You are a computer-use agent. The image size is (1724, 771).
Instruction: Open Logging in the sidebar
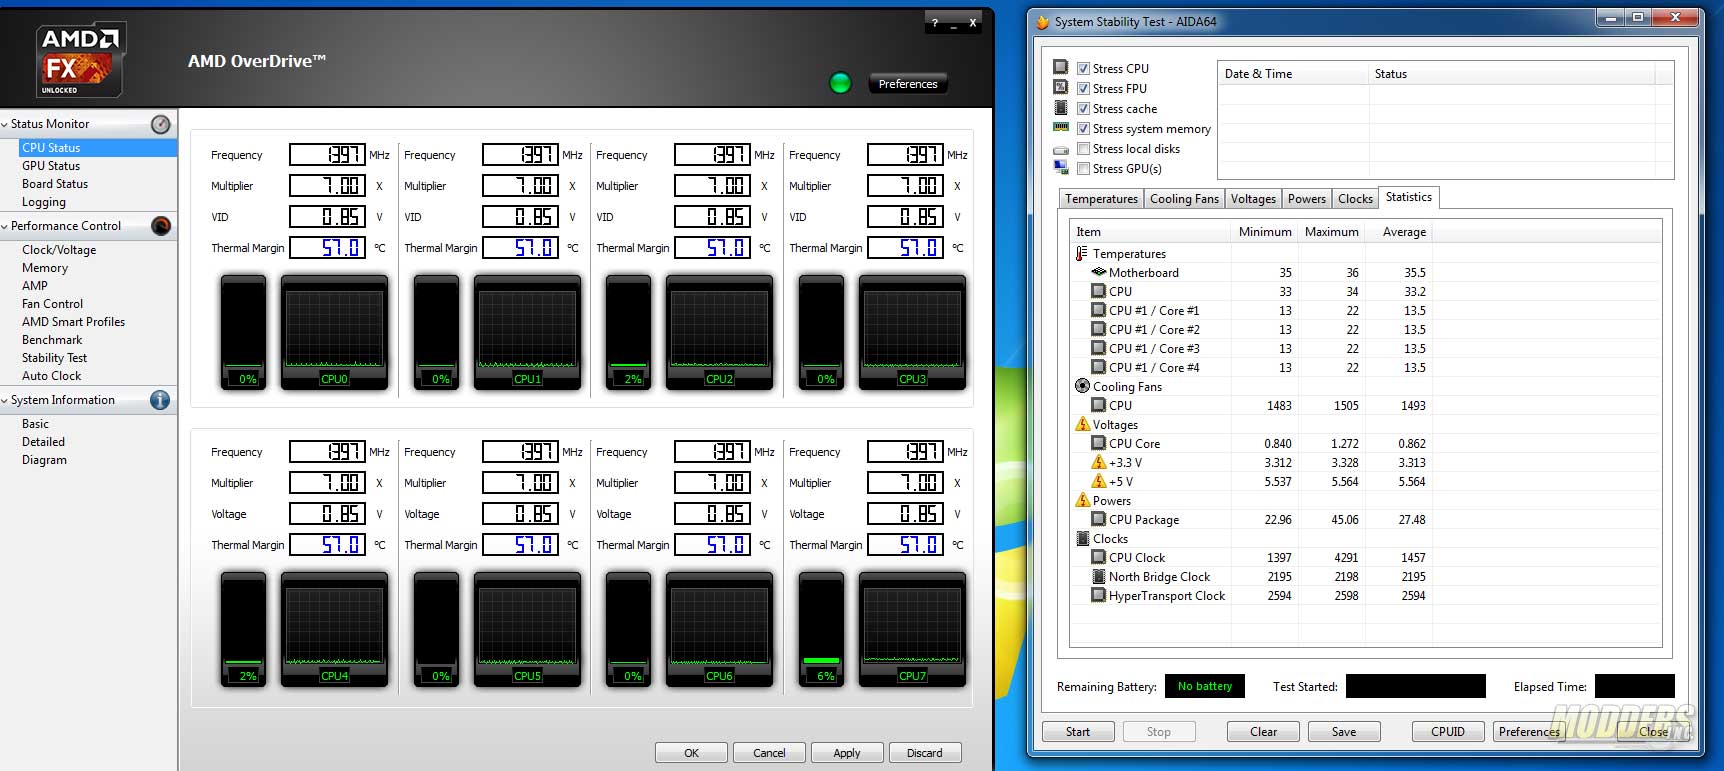[x=44, y=202]
